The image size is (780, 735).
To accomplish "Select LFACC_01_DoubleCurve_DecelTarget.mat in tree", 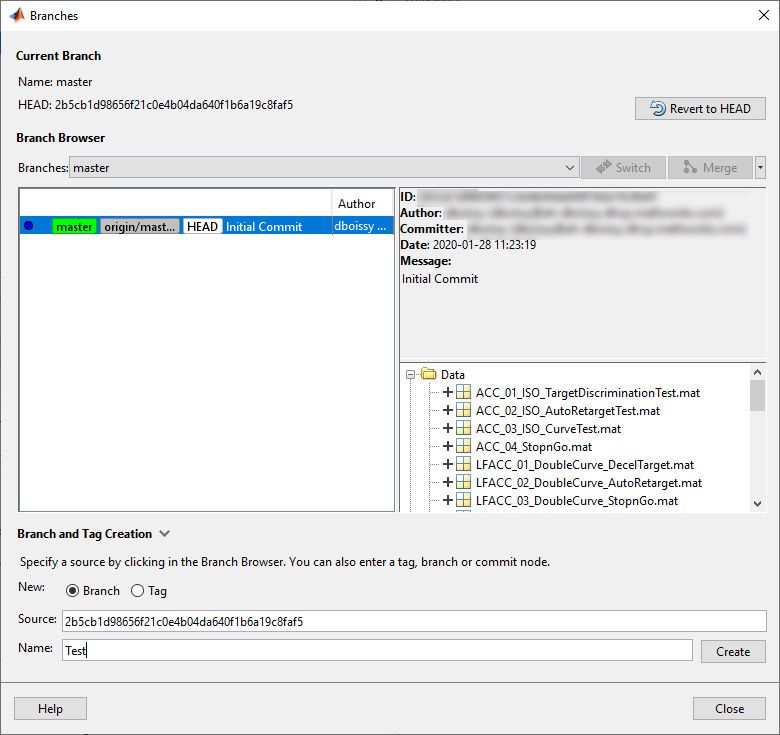I will click(x=585, y=464).
